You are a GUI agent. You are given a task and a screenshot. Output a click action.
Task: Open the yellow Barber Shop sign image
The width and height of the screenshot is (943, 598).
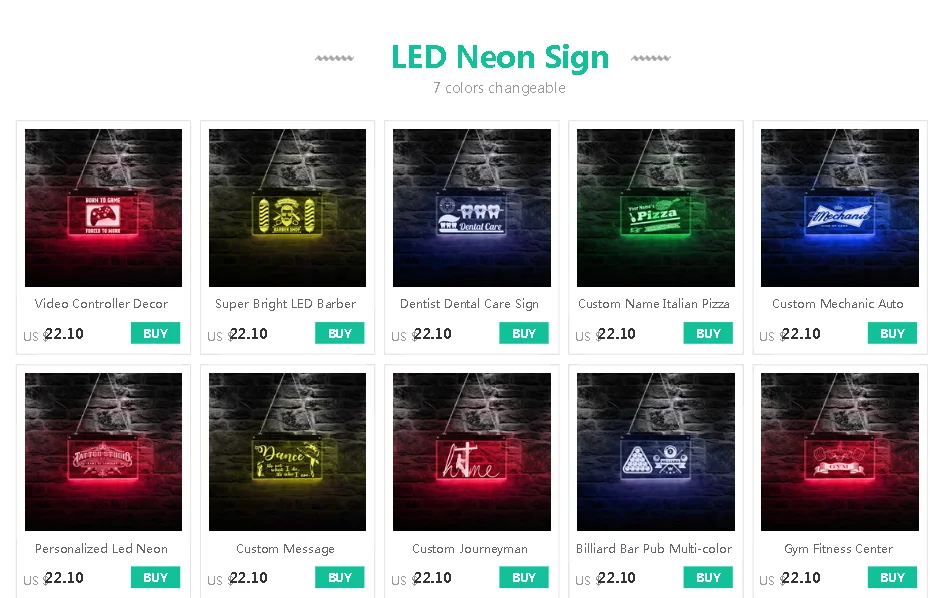coord(287,208)
